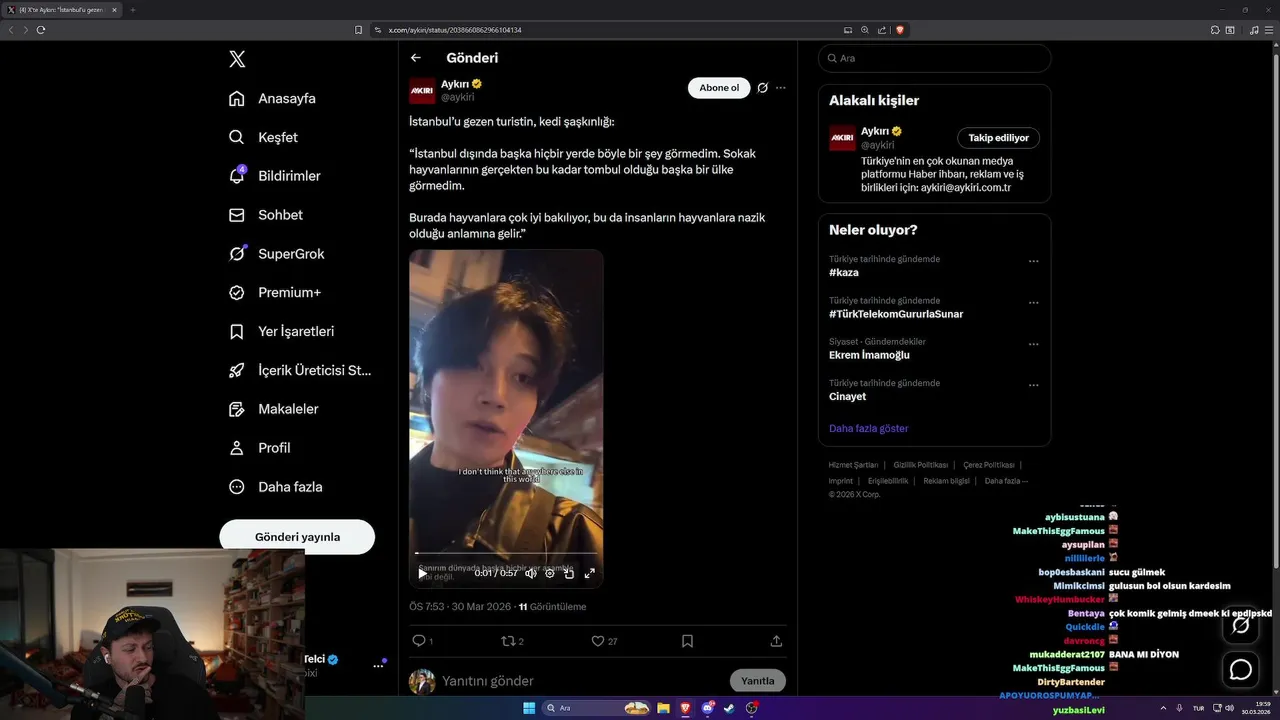Open the Çerez Politikası footer link

pyautogui.click(x=989, y=465)
